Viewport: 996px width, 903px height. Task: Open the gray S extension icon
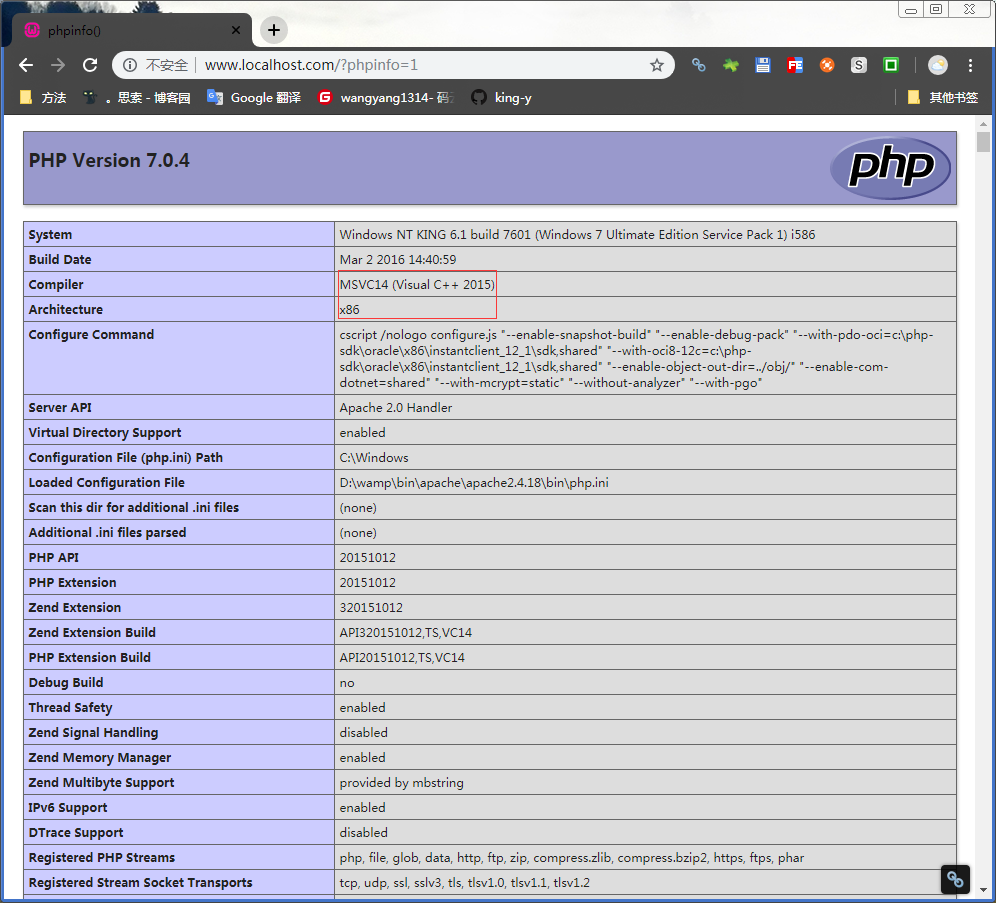pyautogui.click(x=859, y=64)
